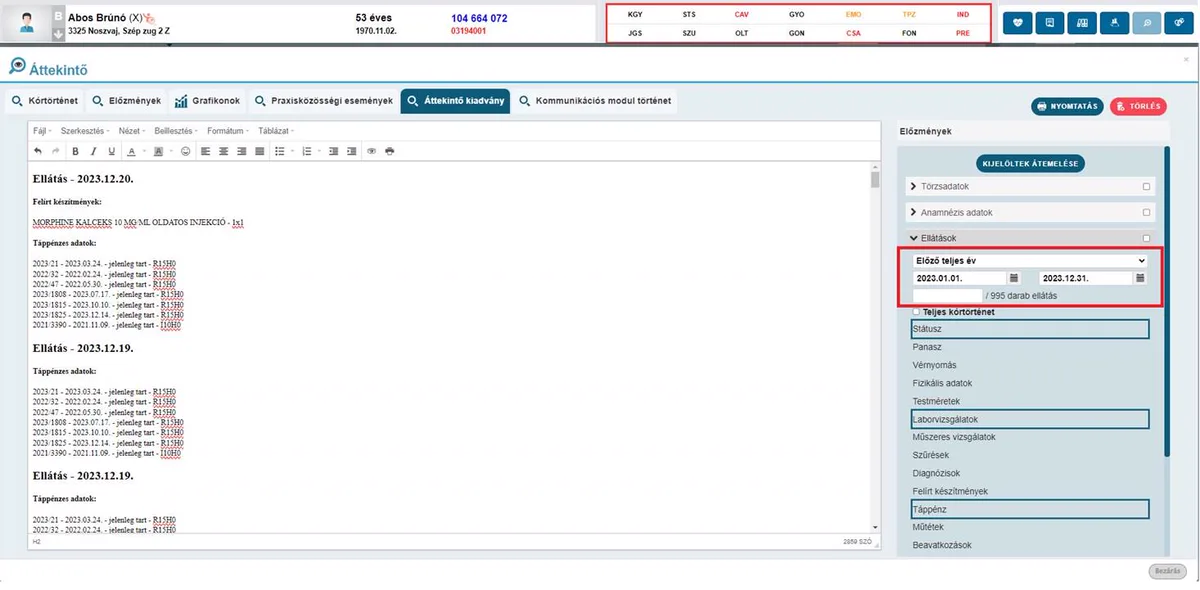Justify the text
The image size is (1200, 590).
click(x=259, y=151)
